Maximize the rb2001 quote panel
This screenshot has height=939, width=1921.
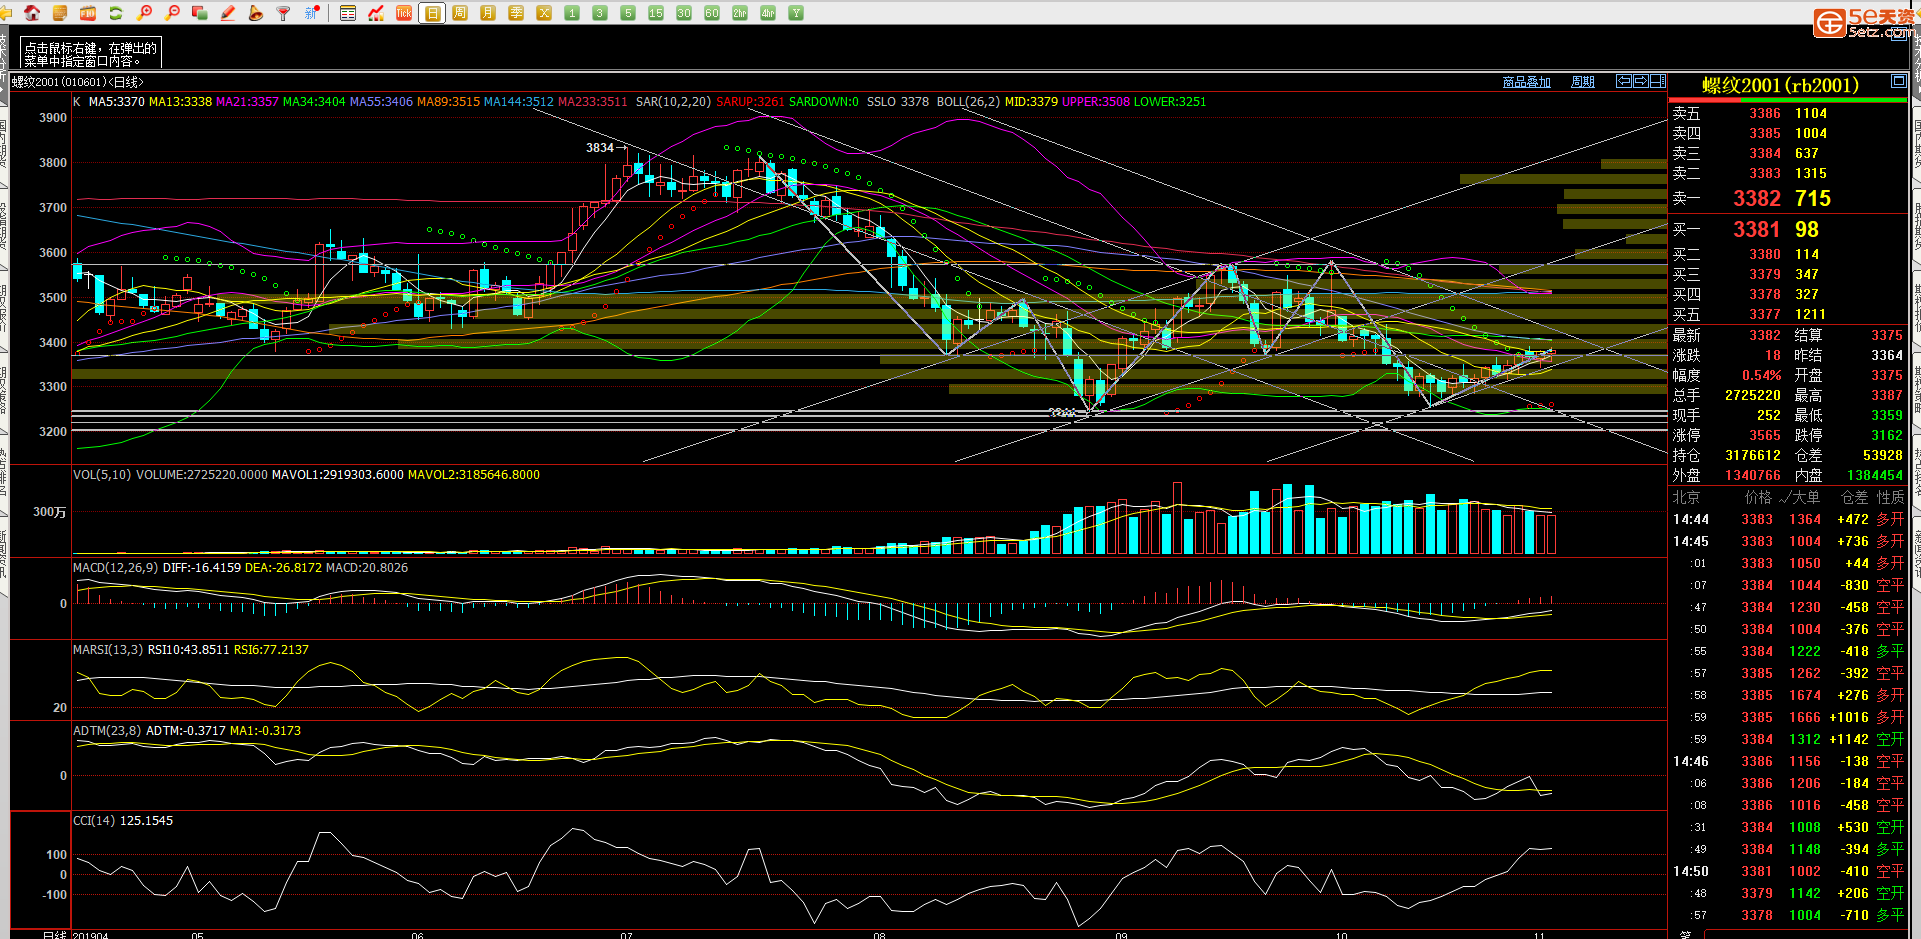[x=1898, y=81]
